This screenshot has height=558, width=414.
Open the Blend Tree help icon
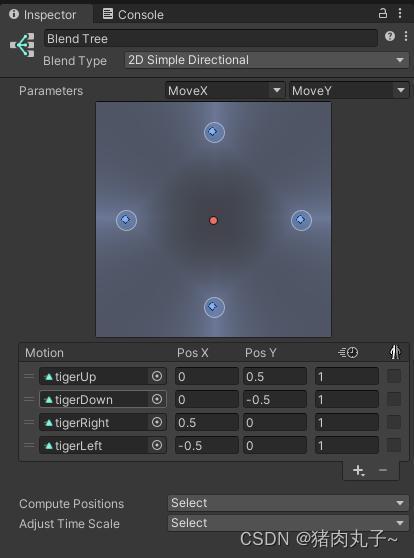(390, 36)
